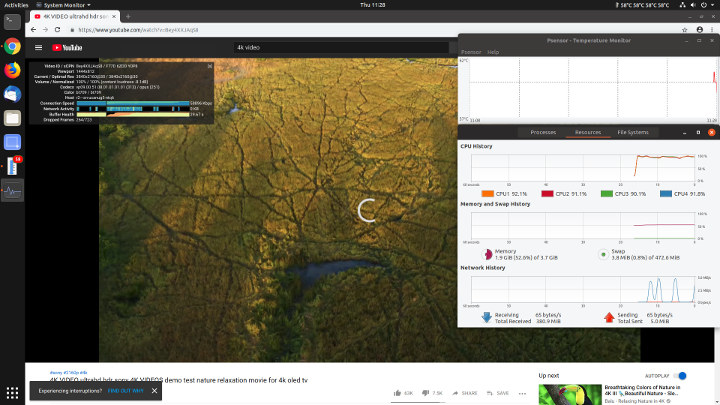Click the Receiving blue arrow indicator
This screenshot has height=405, width=720.
coord(486,317)
